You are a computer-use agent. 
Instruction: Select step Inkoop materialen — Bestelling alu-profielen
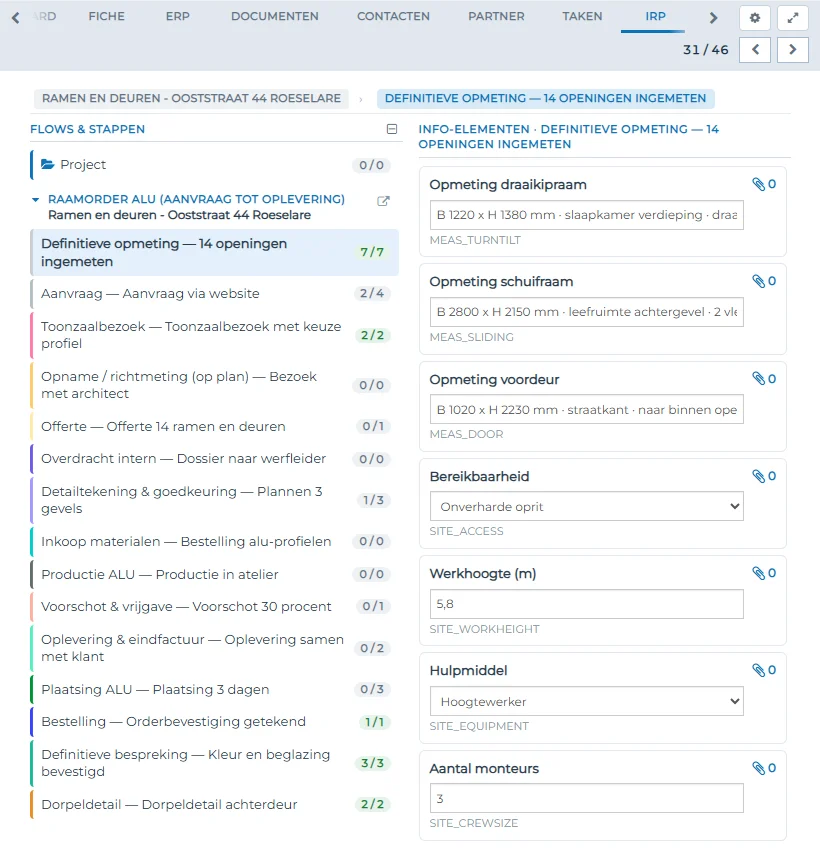[x=214, y=542]
